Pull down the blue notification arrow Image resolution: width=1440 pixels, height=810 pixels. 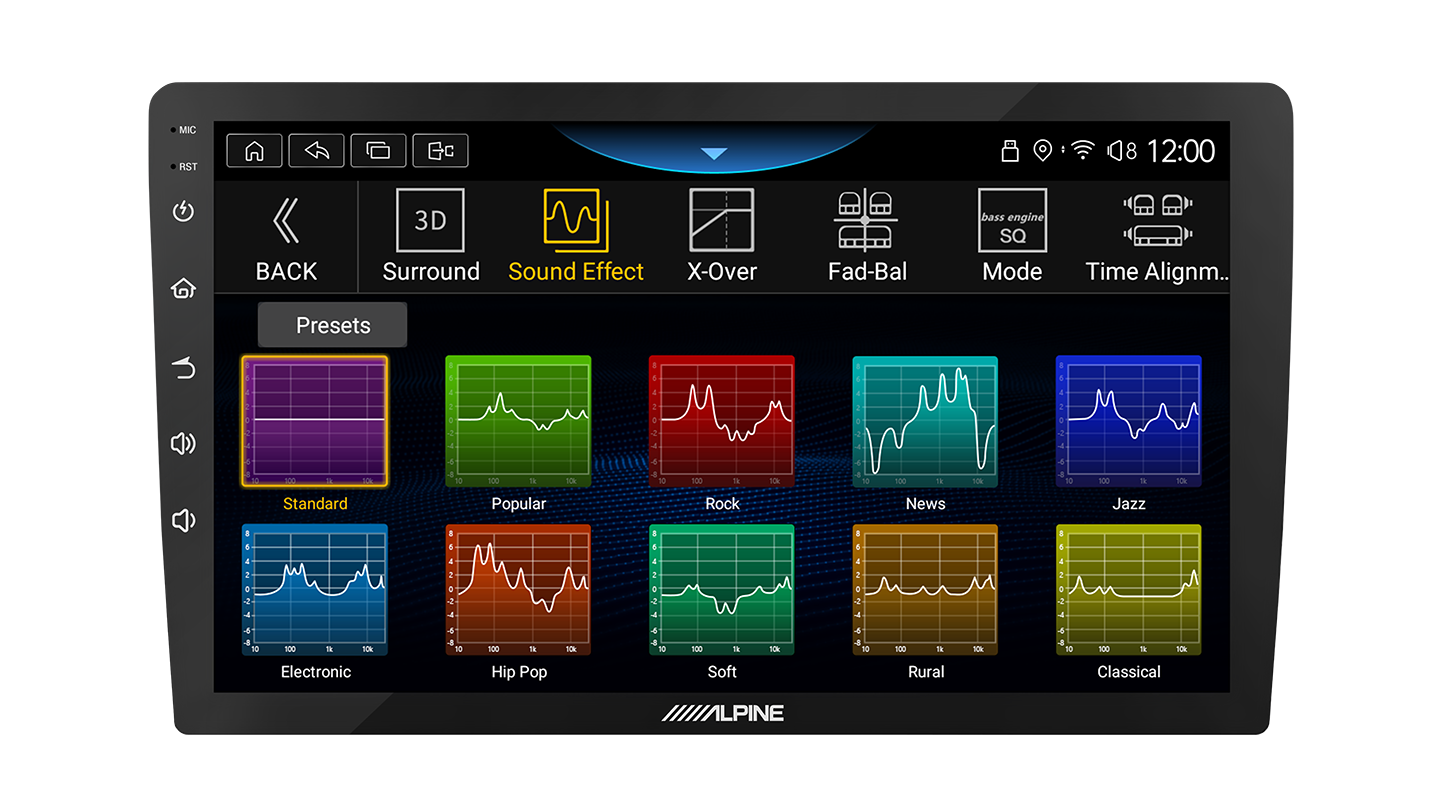click(713, 154)
